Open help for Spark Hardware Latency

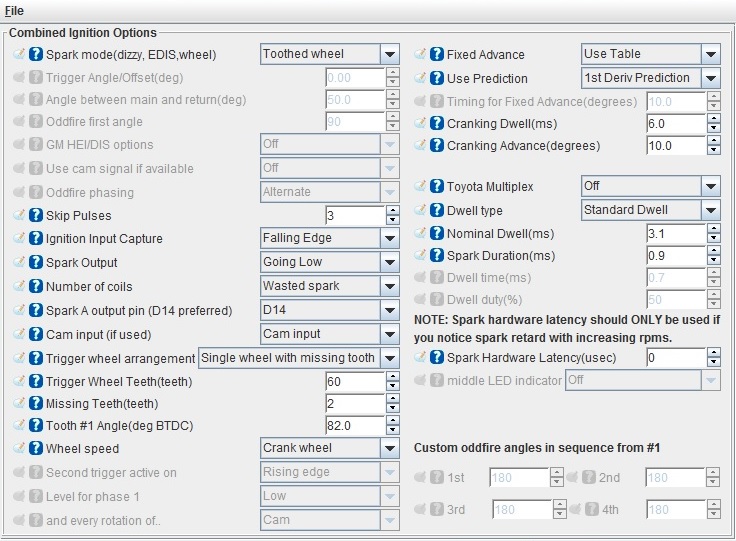tap(437, 357)
